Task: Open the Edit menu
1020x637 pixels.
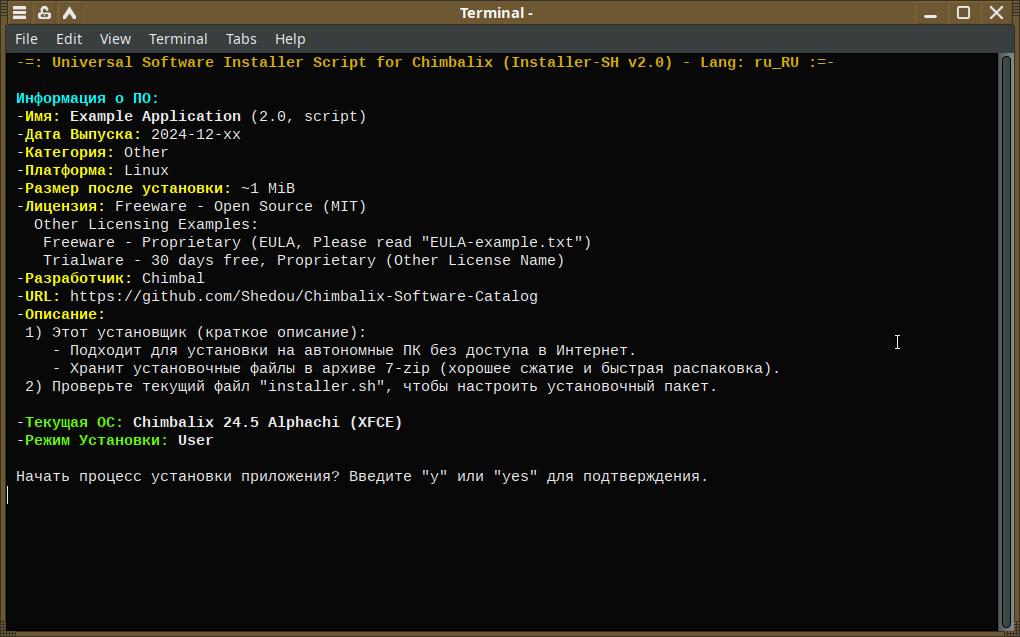Action: coord(69,39)
